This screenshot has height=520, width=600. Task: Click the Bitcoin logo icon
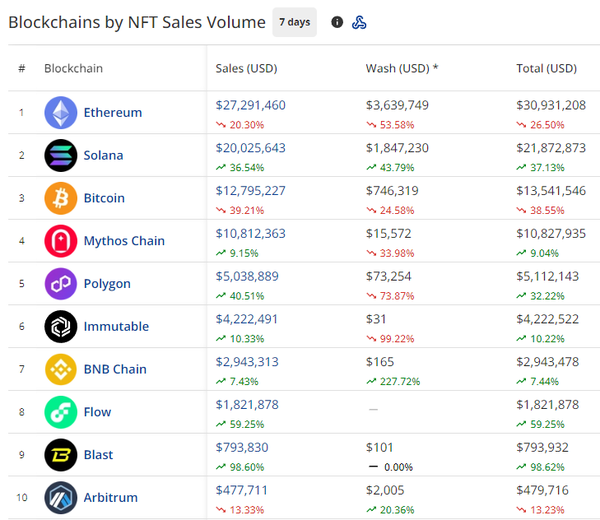pyautogui.click(x=60, y=198)
